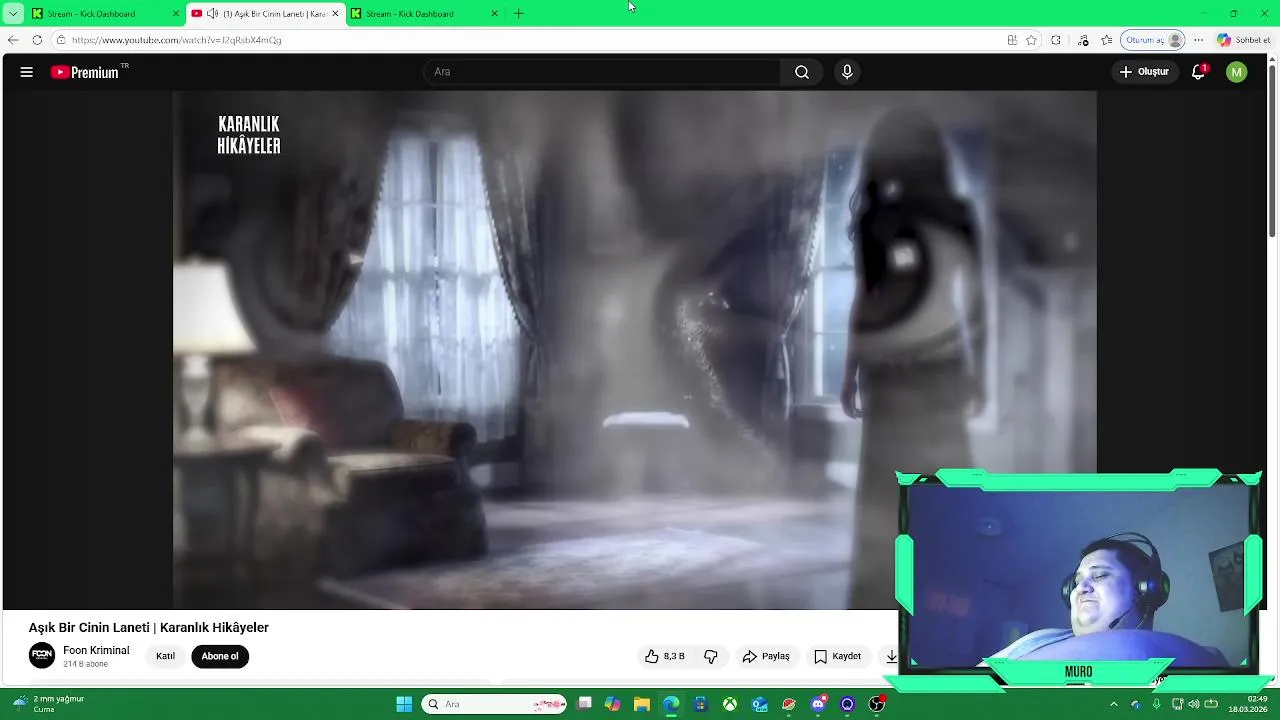Click the Oluştur create button
This screenshot has width=1280, height=720.
(x=1144, y=72)
